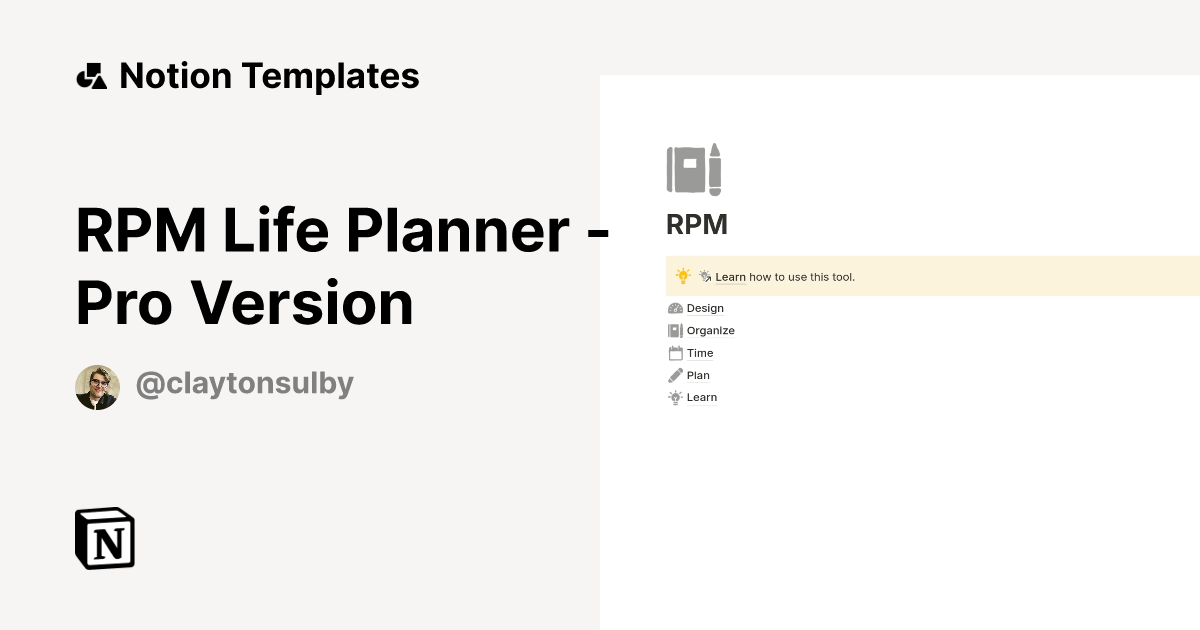This screenshot has height=630, width=1200.
Task: Click claytonsulby's profile avatar
Action: point(97,386)
